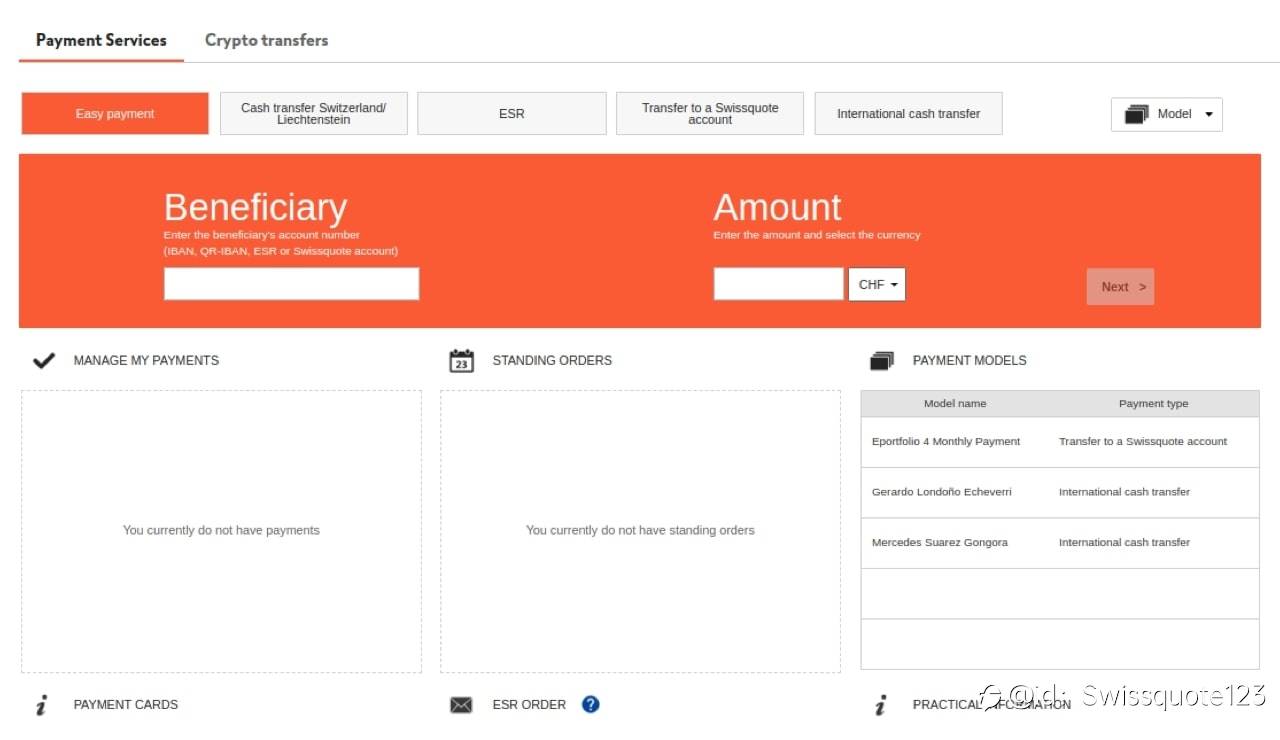Click the stacked cards icon in Model button
Viewport: 1280px width, 740px height.
click(1136, 114)
